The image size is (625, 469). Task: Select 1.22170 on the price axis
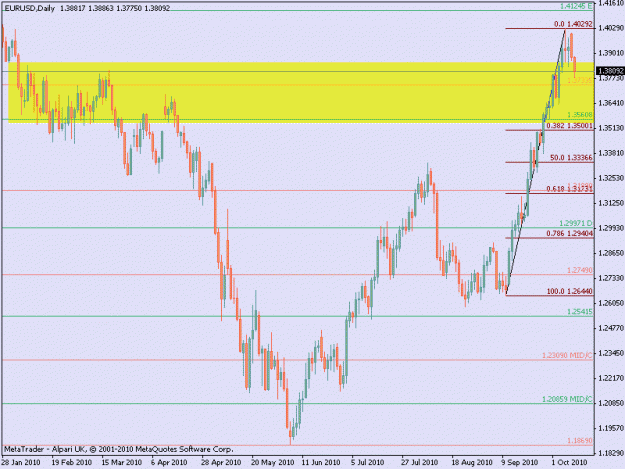pyautogui.click(x=611, y=378)
